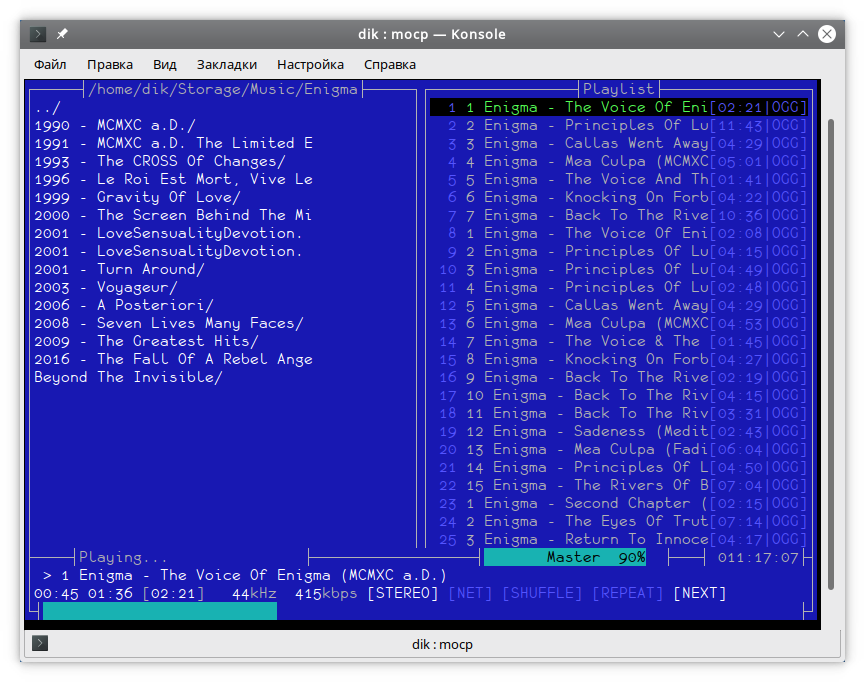This screenshot has height=682, width=865.
Task: Click the Master 90% volume bar
Action: pyautogui.click(x=565, y=557)
